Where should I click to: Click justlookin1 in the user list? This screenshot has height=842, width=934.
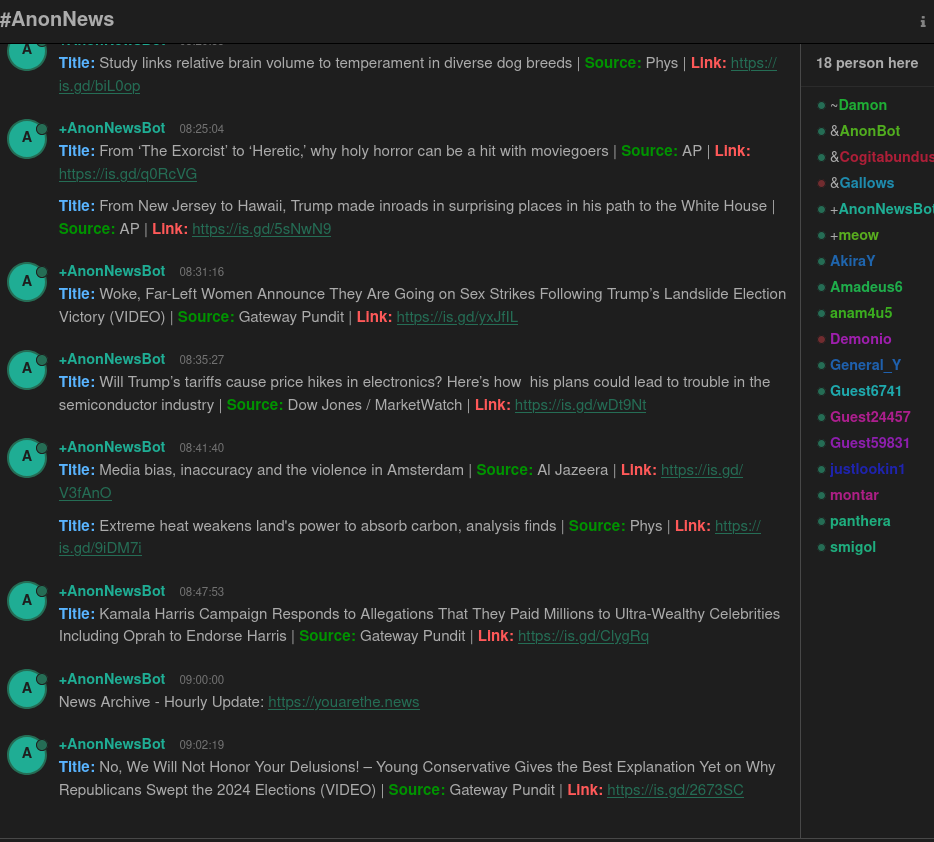867,469
